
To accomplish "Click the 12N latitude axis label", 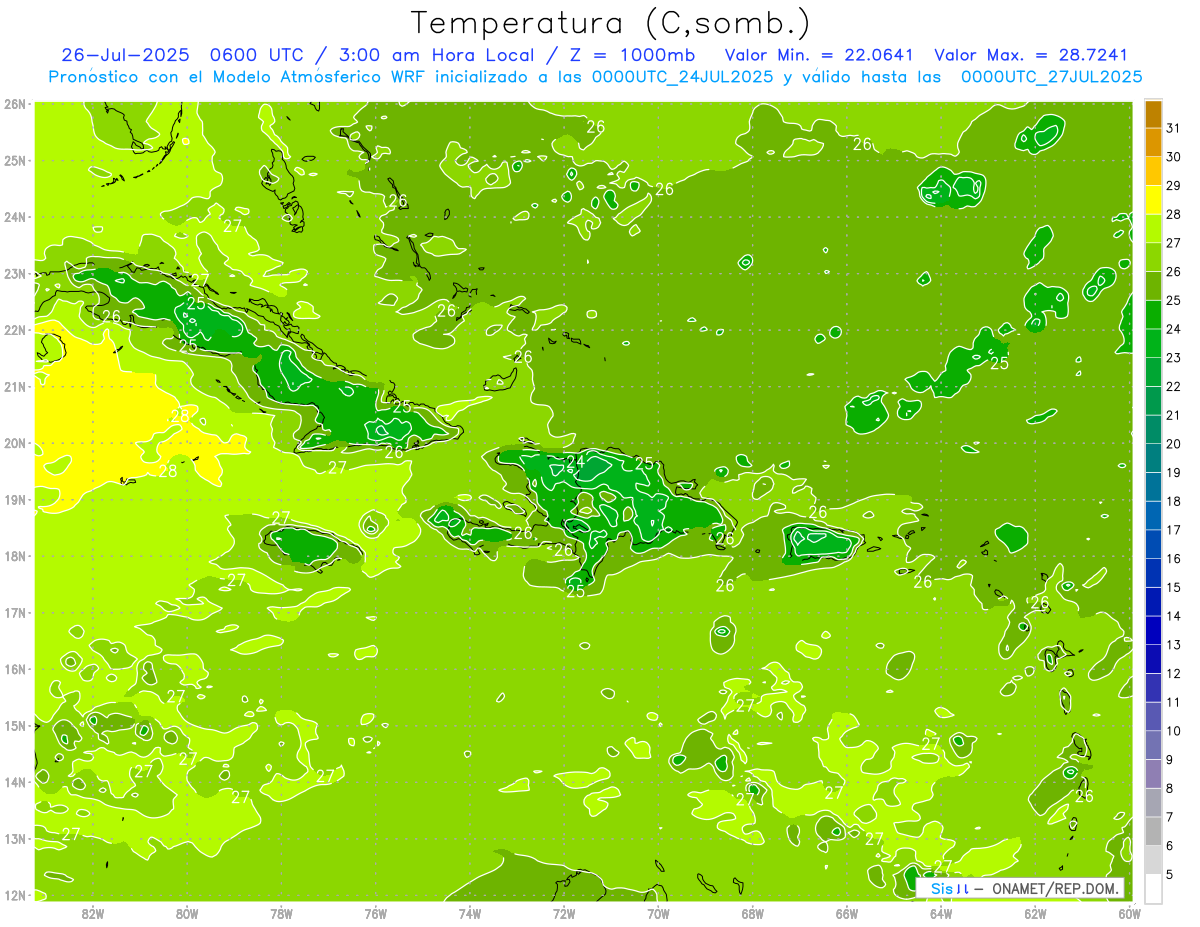I will 14,895.
